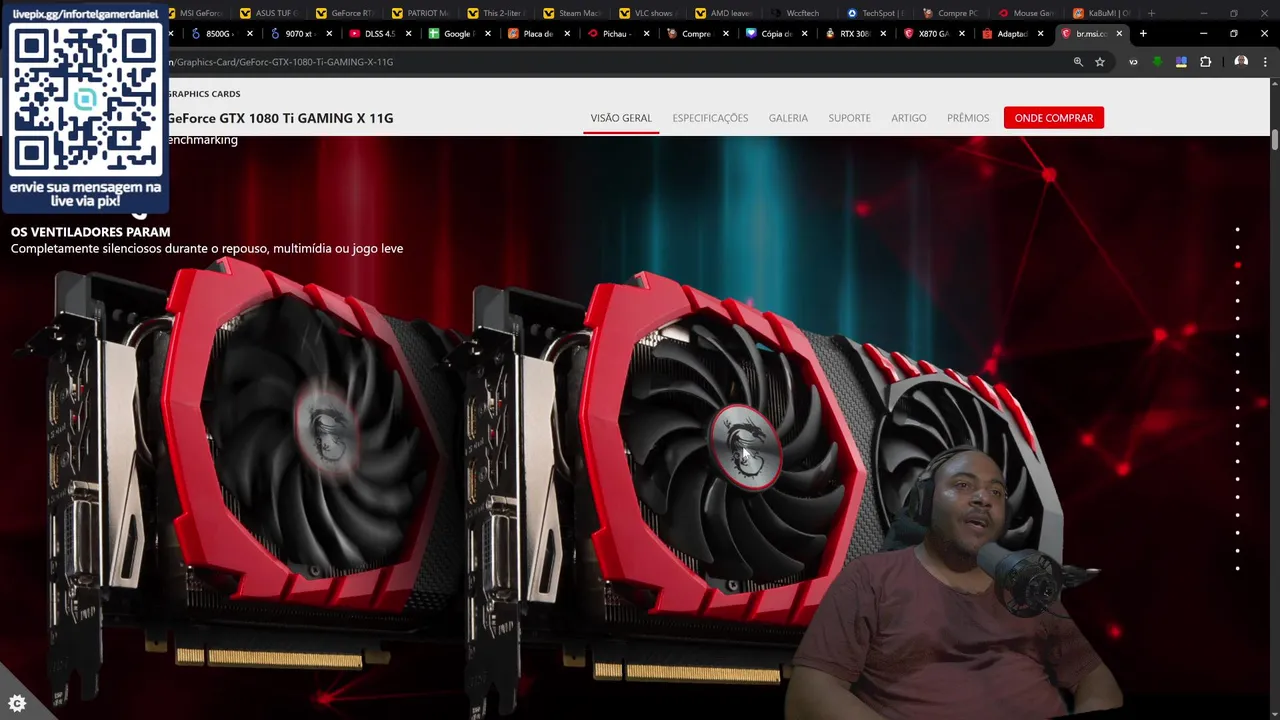Close the Pichau tab
The width and height of the screenshot is (1280, 720).
click(x=646, y=33)
